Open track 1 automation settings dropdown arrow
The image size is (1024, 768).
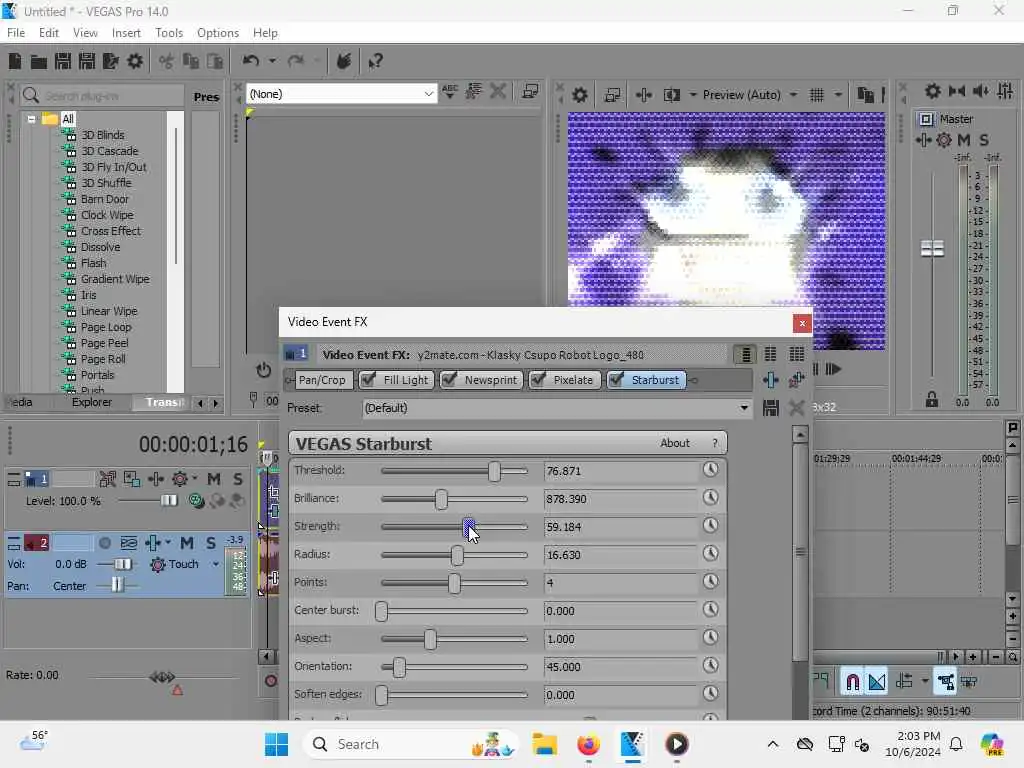[x=195, y=479]
